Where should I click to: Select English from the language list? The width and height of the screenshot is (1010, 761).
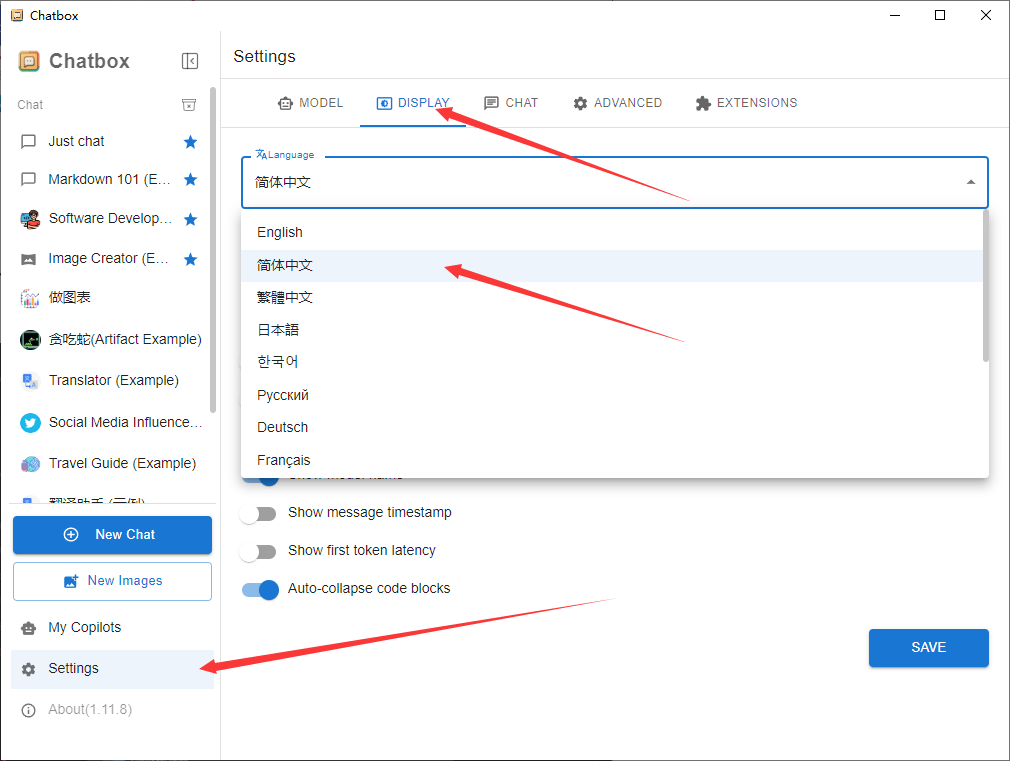pyautogui.click(x=280, y=232)
